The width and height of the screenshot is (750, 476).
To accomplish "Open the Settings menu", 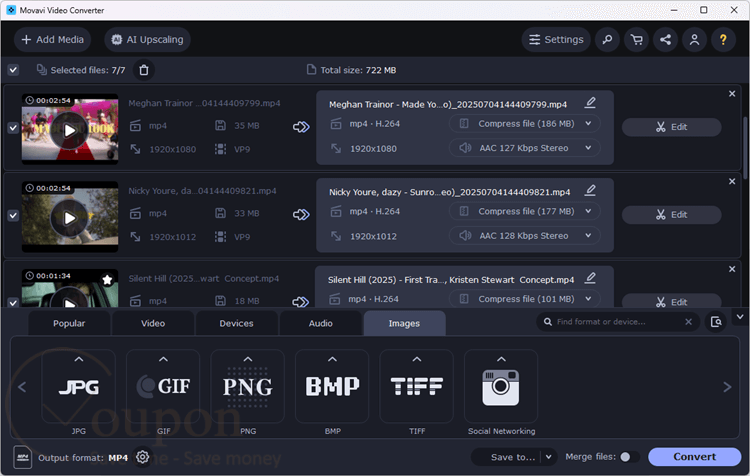I will (x=556, y=40).
